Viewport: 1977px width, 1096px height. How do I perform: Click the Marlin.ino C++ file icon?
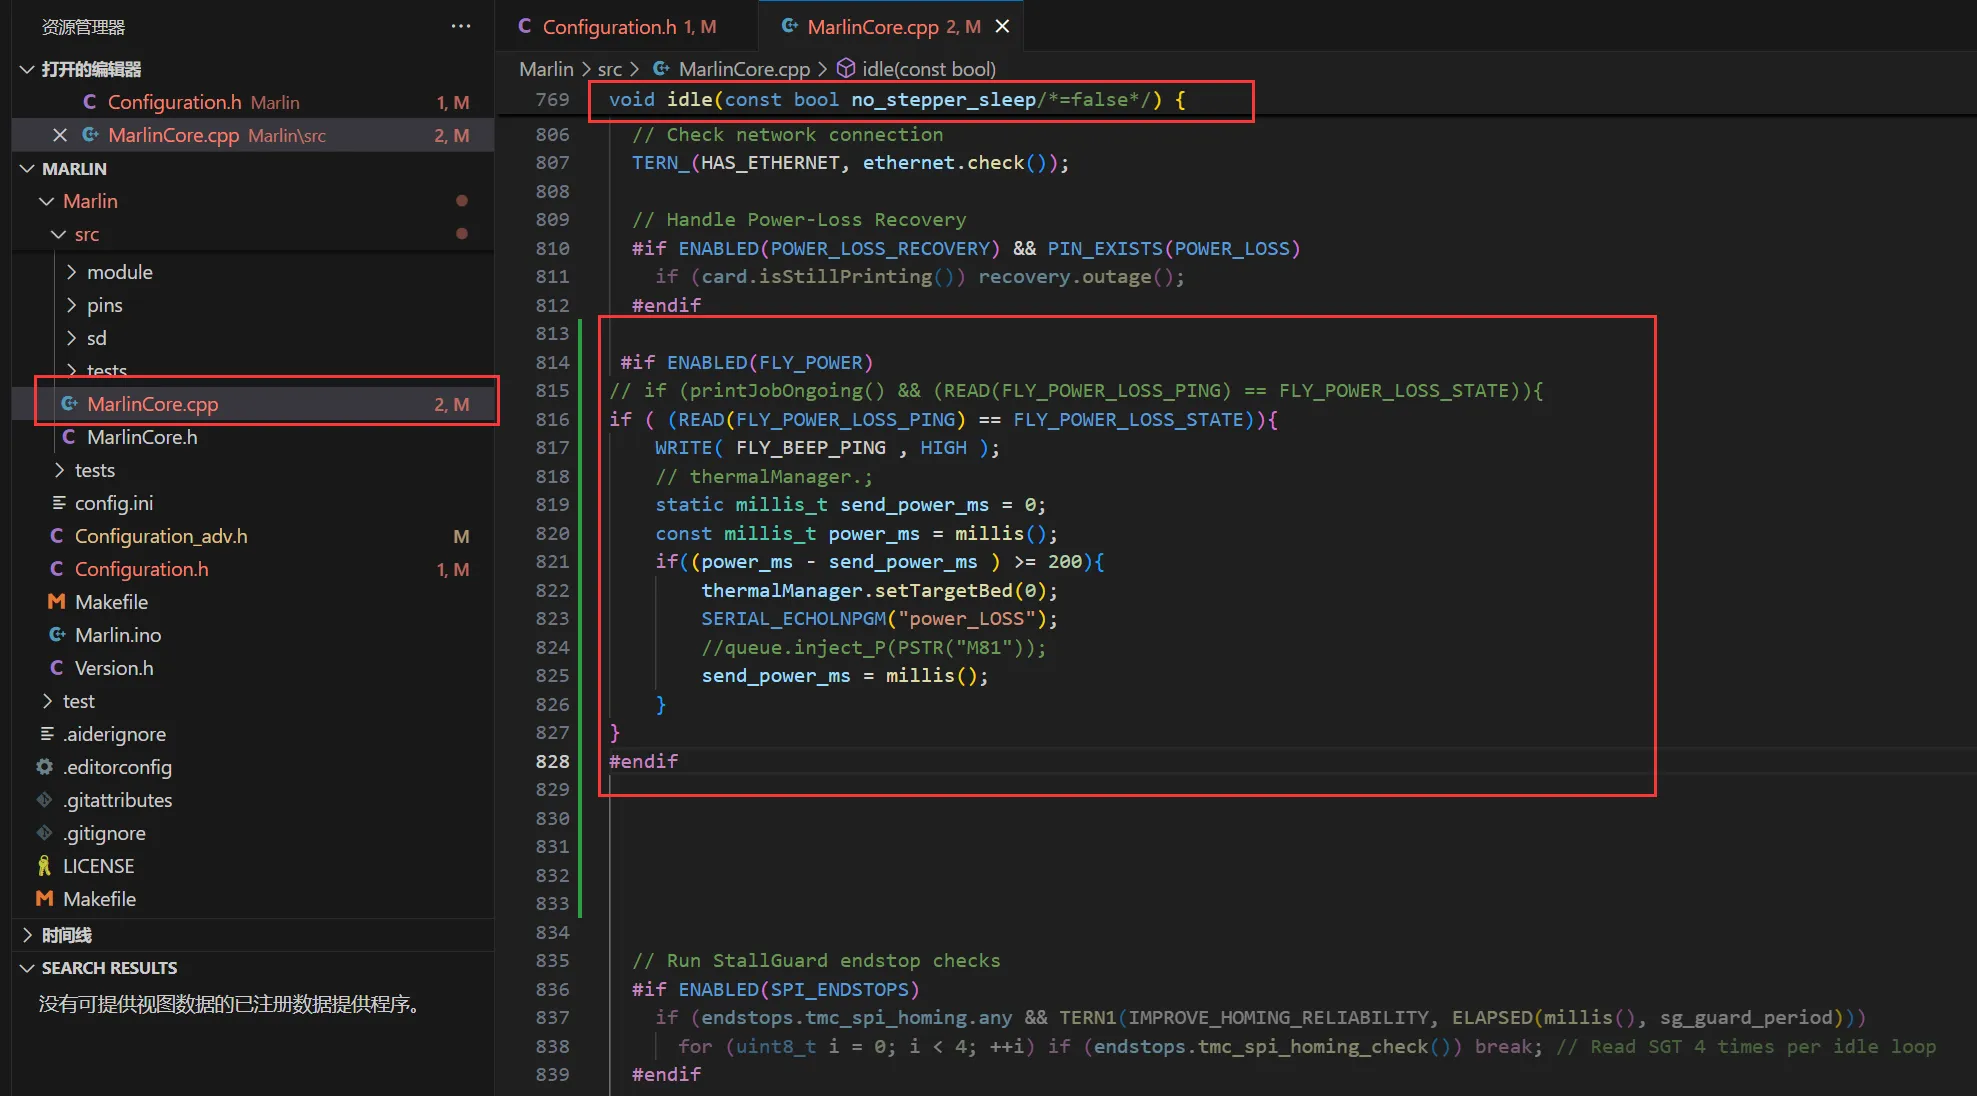57,635
